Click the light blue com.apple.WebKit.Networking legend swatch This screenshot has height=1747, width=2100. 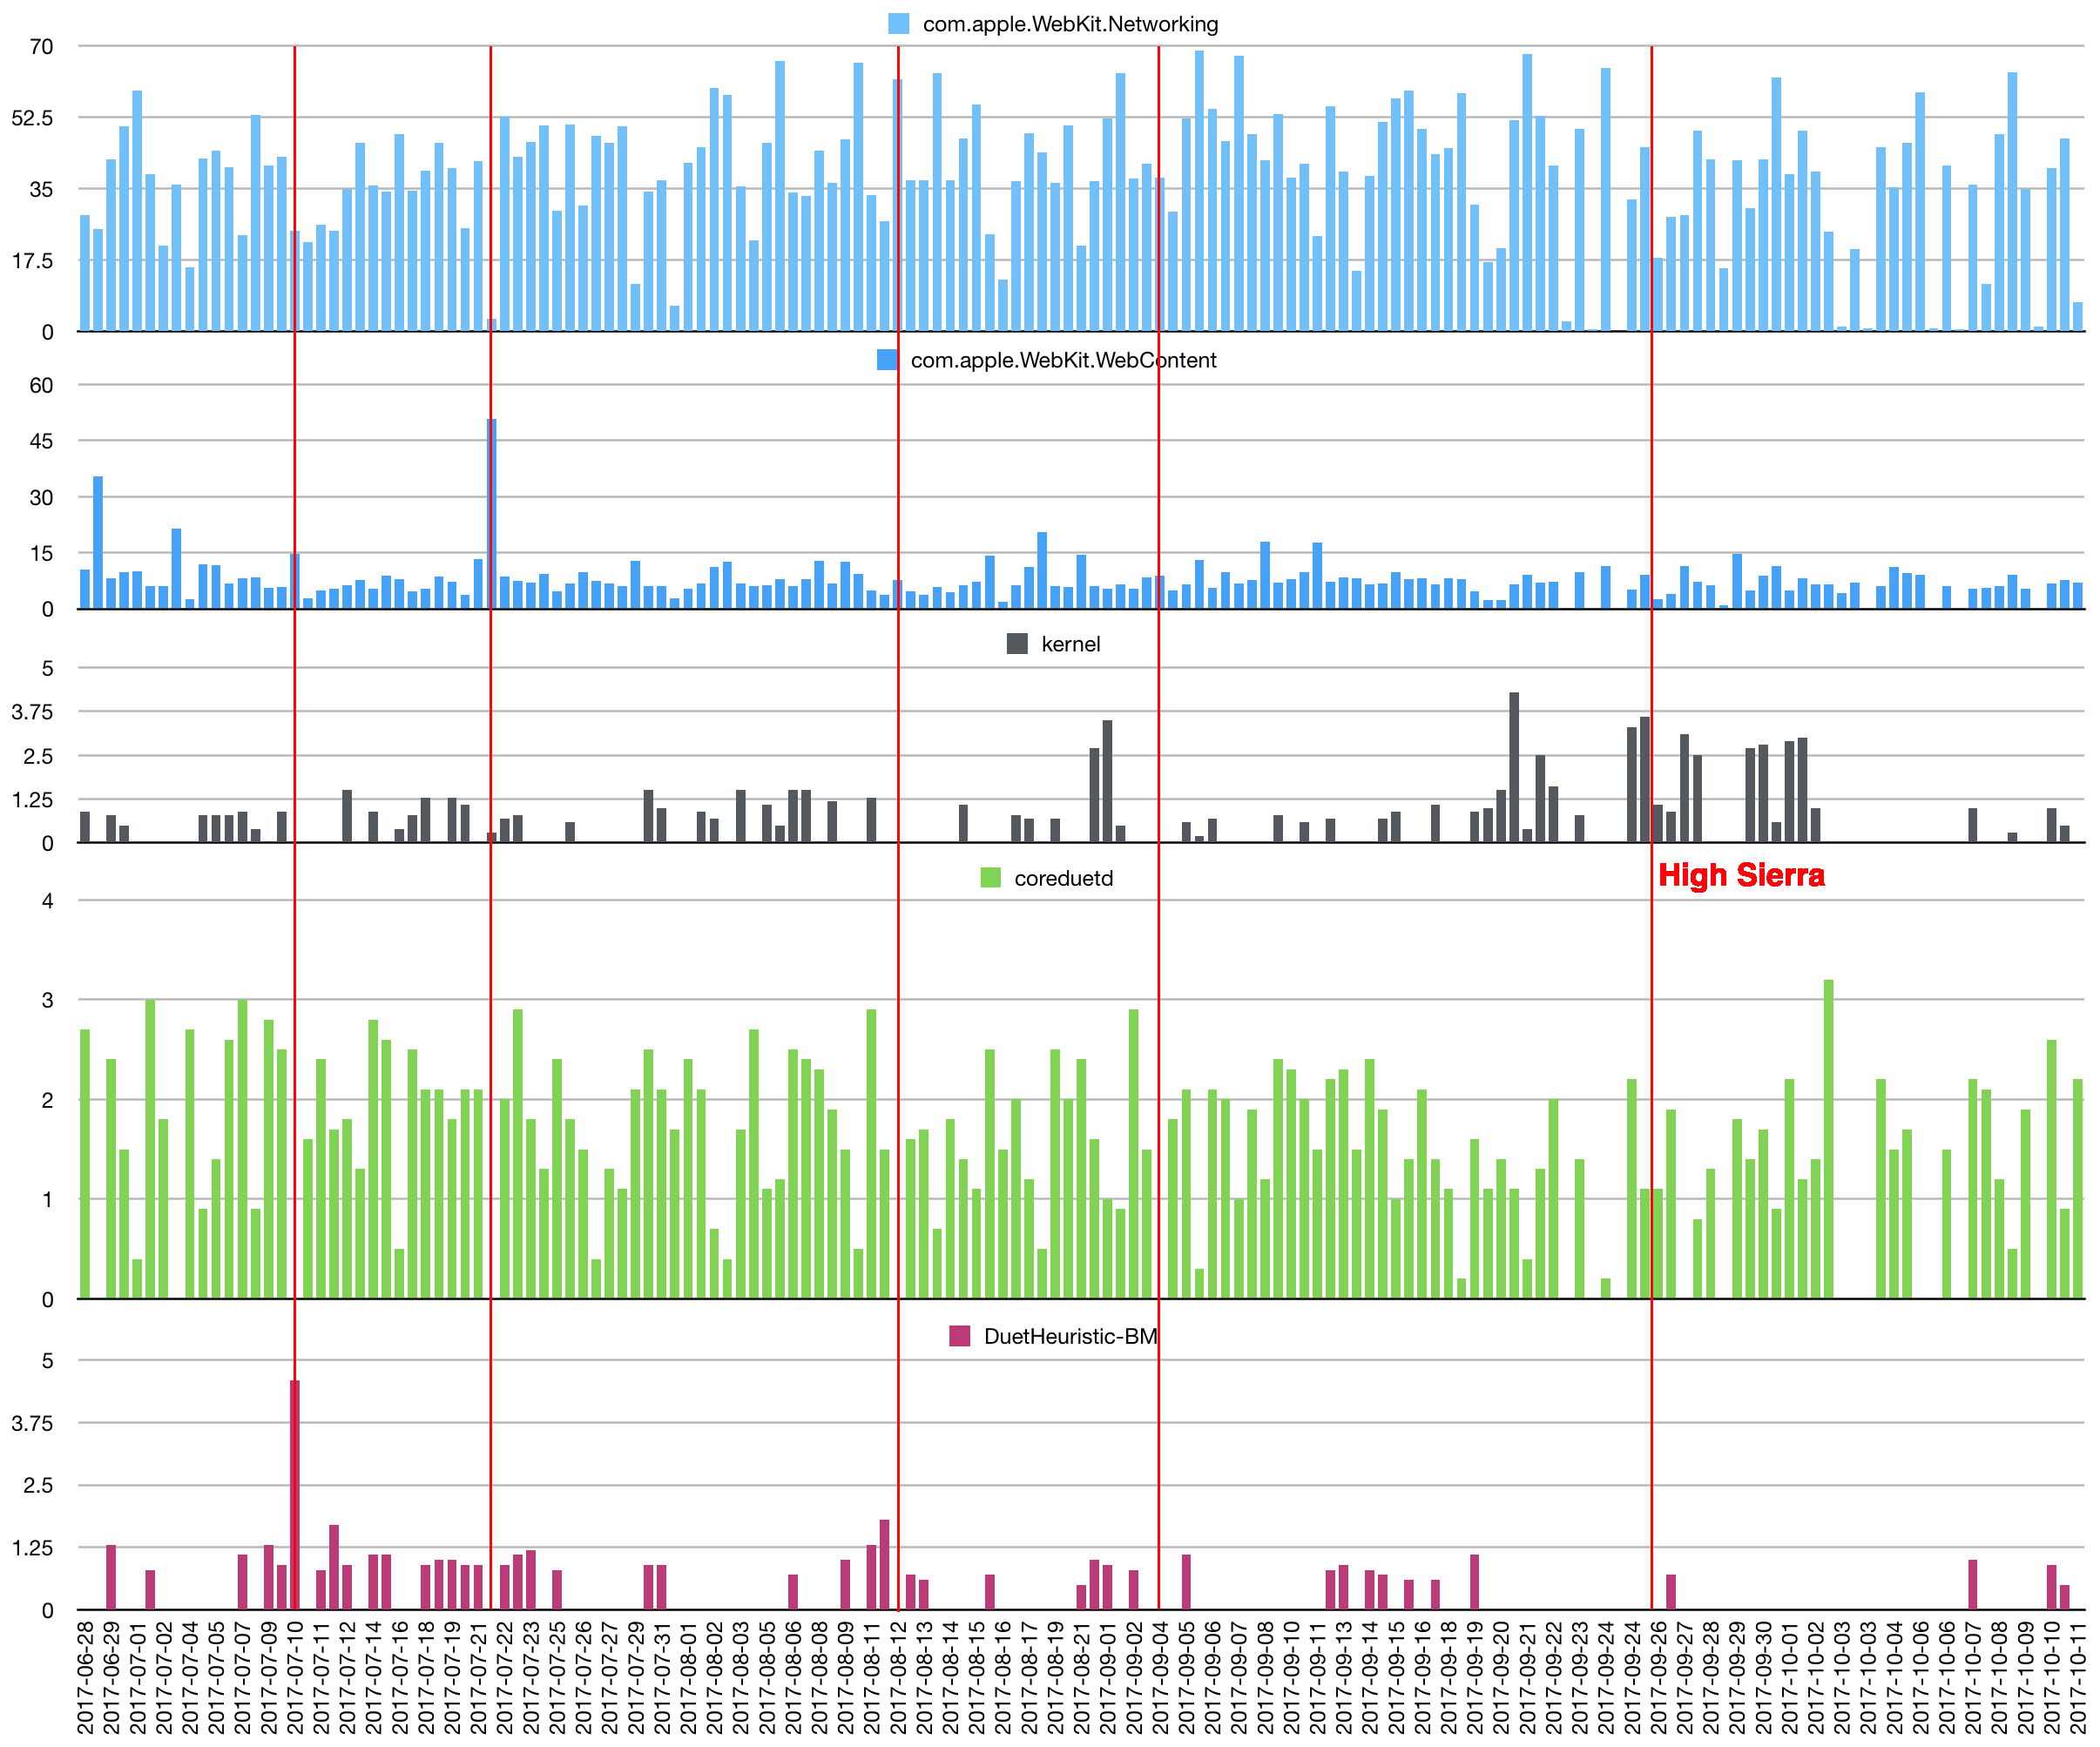pos(898,24)
